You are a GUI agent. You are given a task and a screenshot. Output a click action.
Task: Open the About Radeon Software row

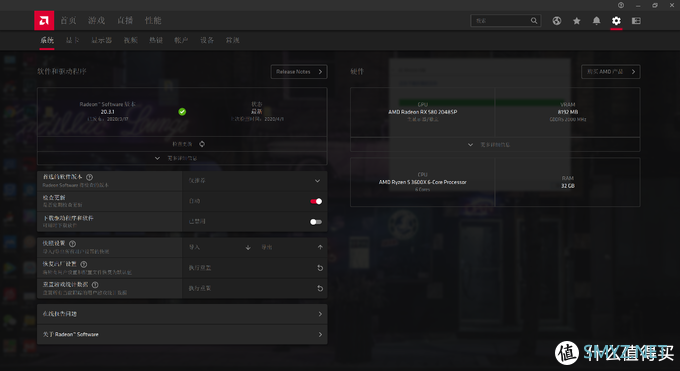182,335
